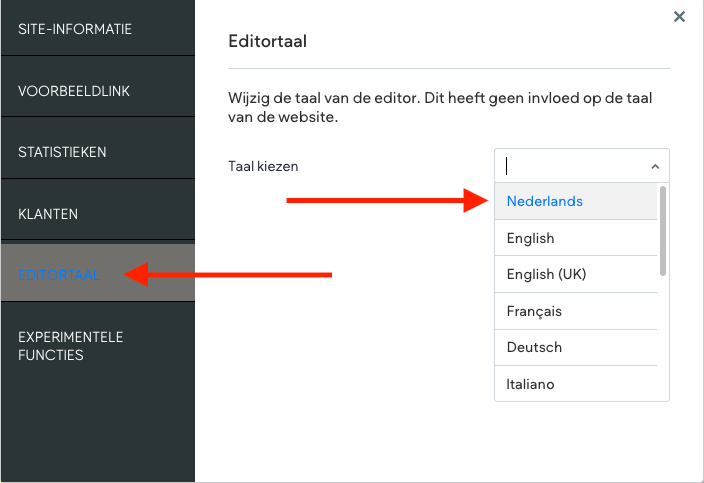
Task: Select English as the editor language
Action: 531,238
